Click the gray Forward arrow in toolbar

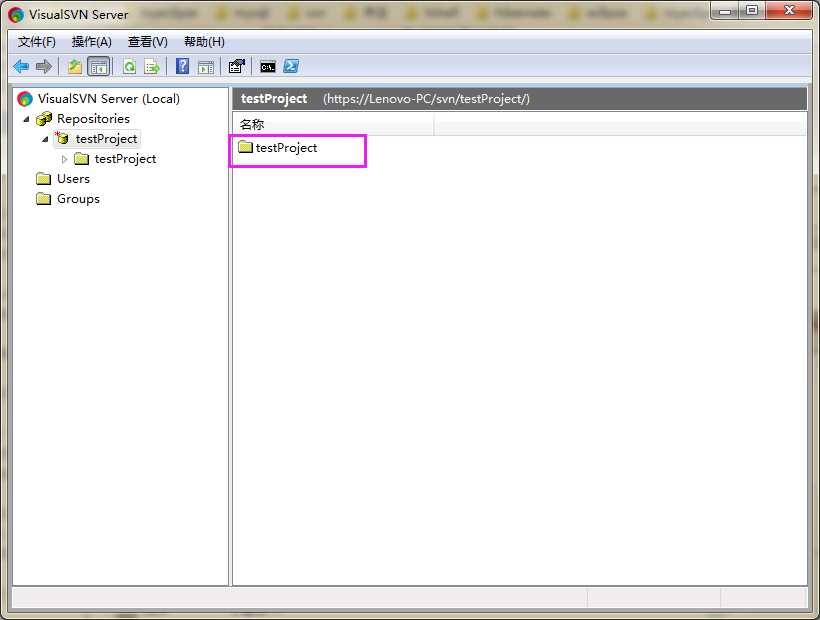(x=44, y=66)
